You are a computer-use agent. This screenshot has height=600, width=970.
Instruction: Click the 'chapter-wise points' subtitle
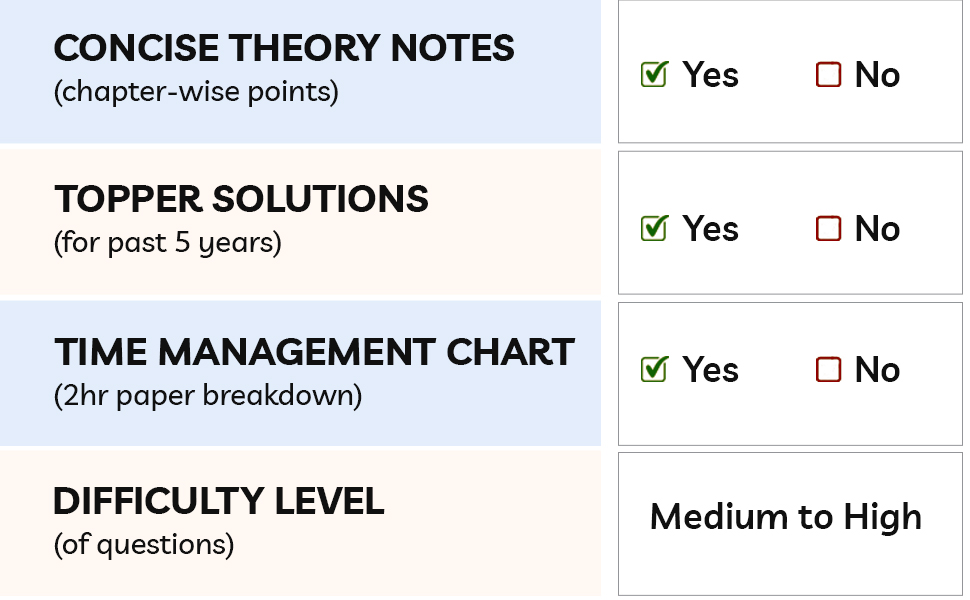pos(196,92)
